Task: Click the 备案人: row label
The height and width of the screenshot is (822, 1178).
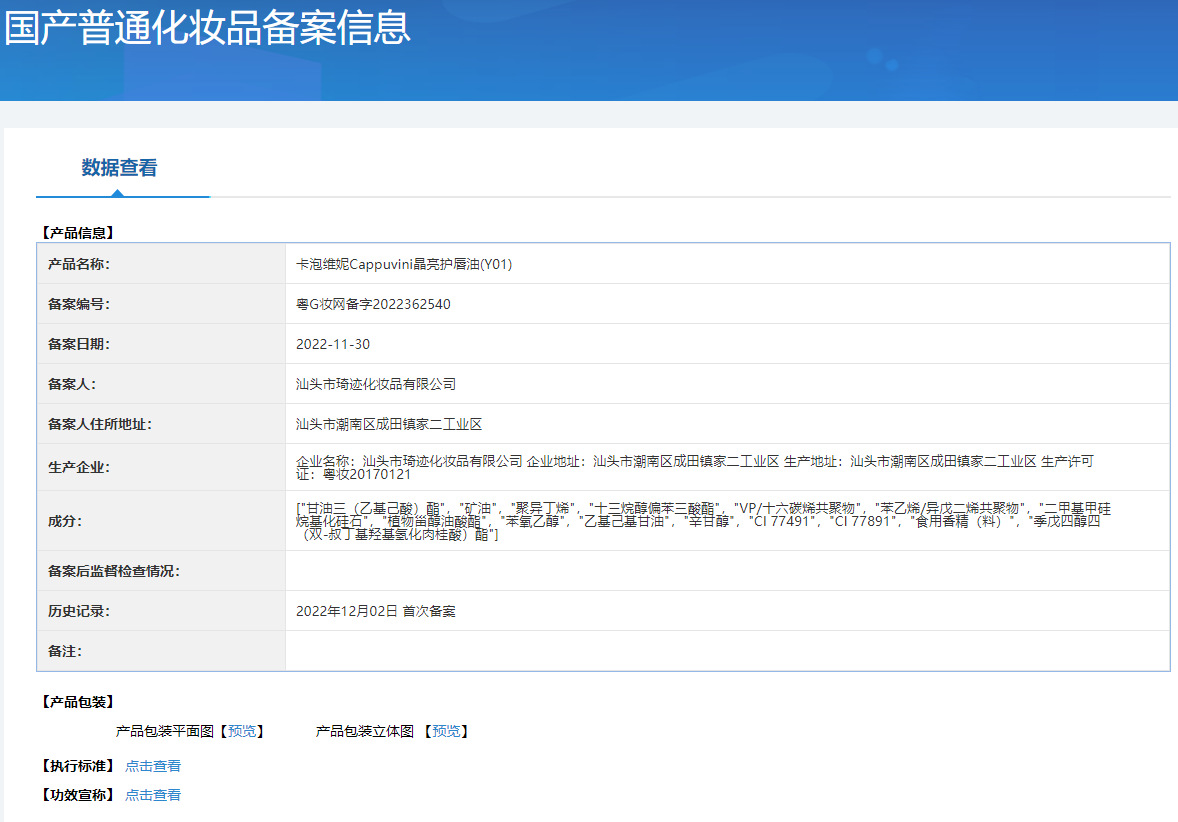Action: 72,384
